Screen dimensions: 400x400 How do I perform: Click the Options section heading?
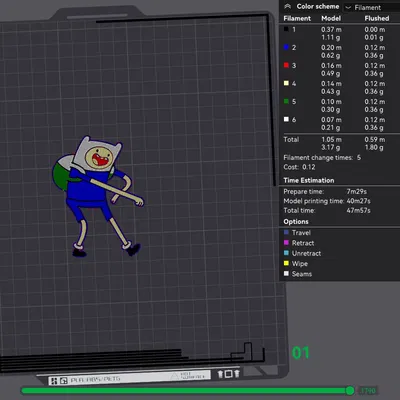296,222
